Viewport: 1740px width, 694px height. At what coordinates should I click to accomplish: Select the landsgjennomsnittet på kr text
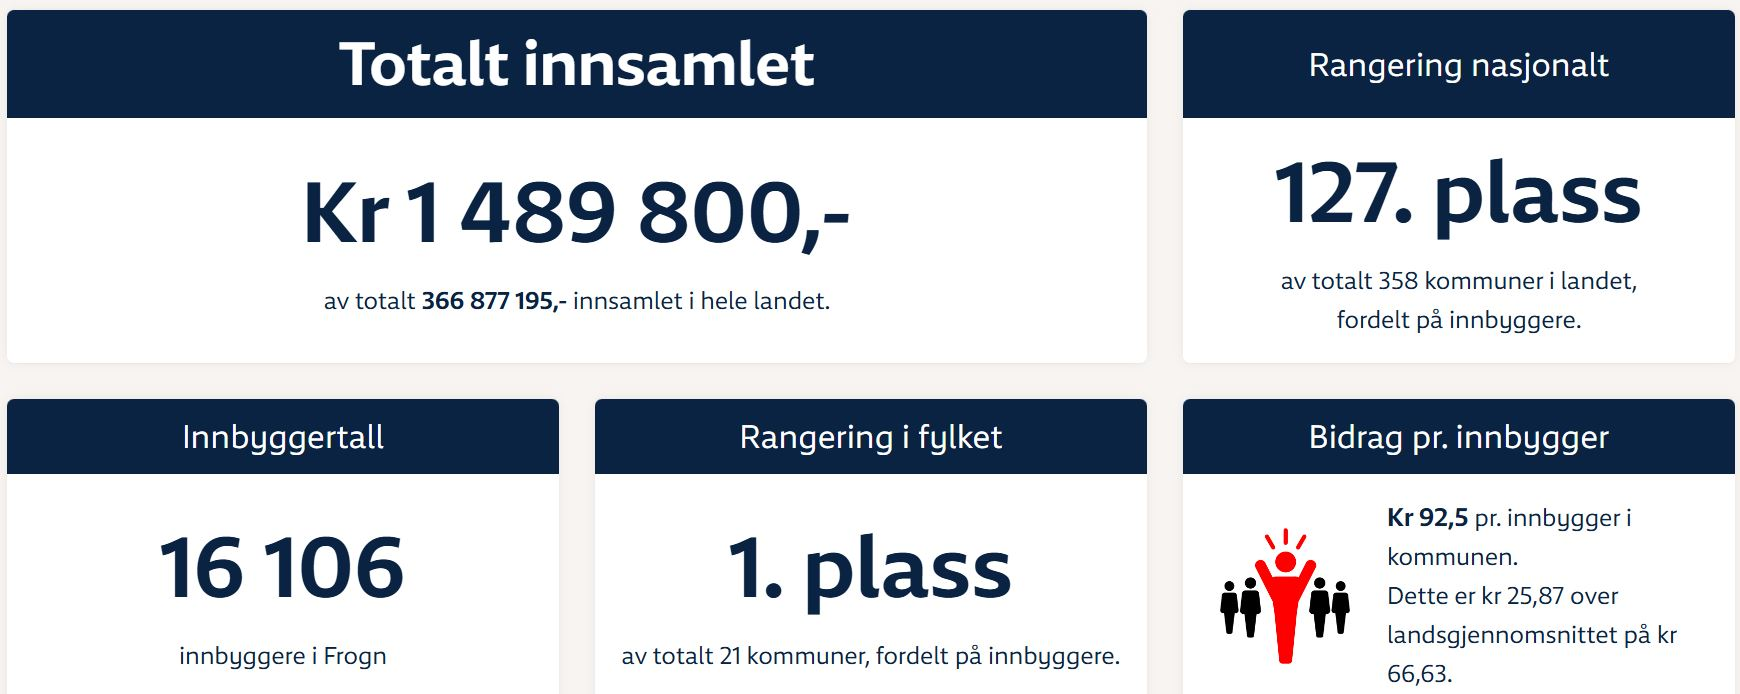[x=1532, y=635]
